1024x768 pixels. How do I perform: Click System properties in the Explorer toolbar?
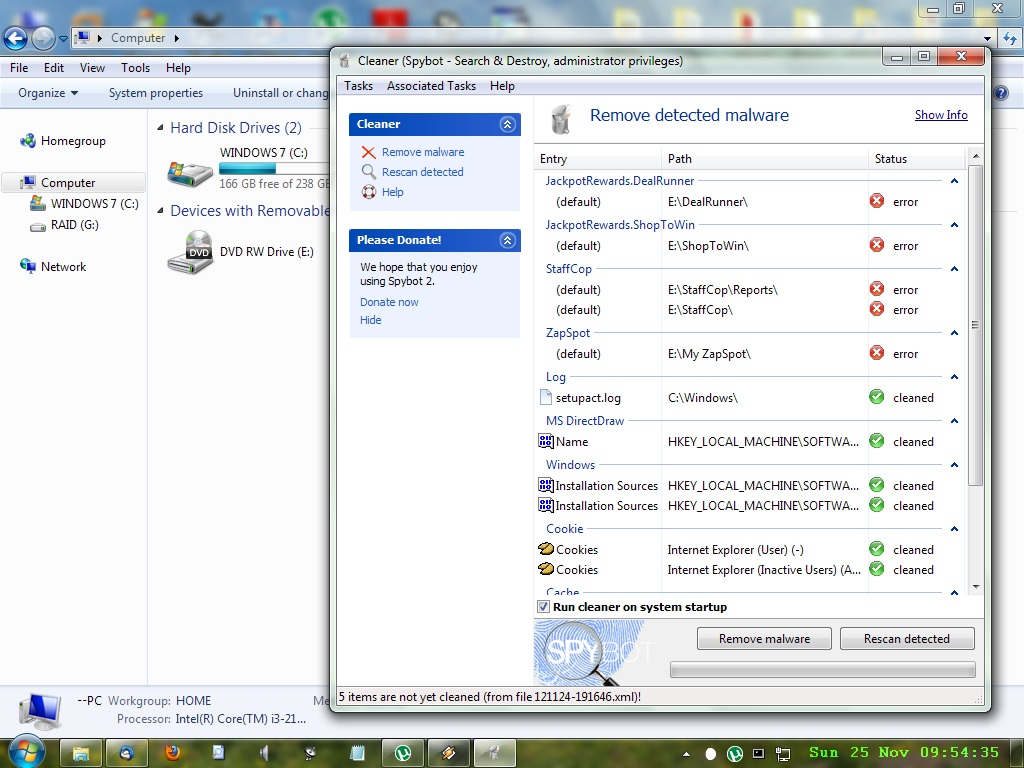point(155,93)
